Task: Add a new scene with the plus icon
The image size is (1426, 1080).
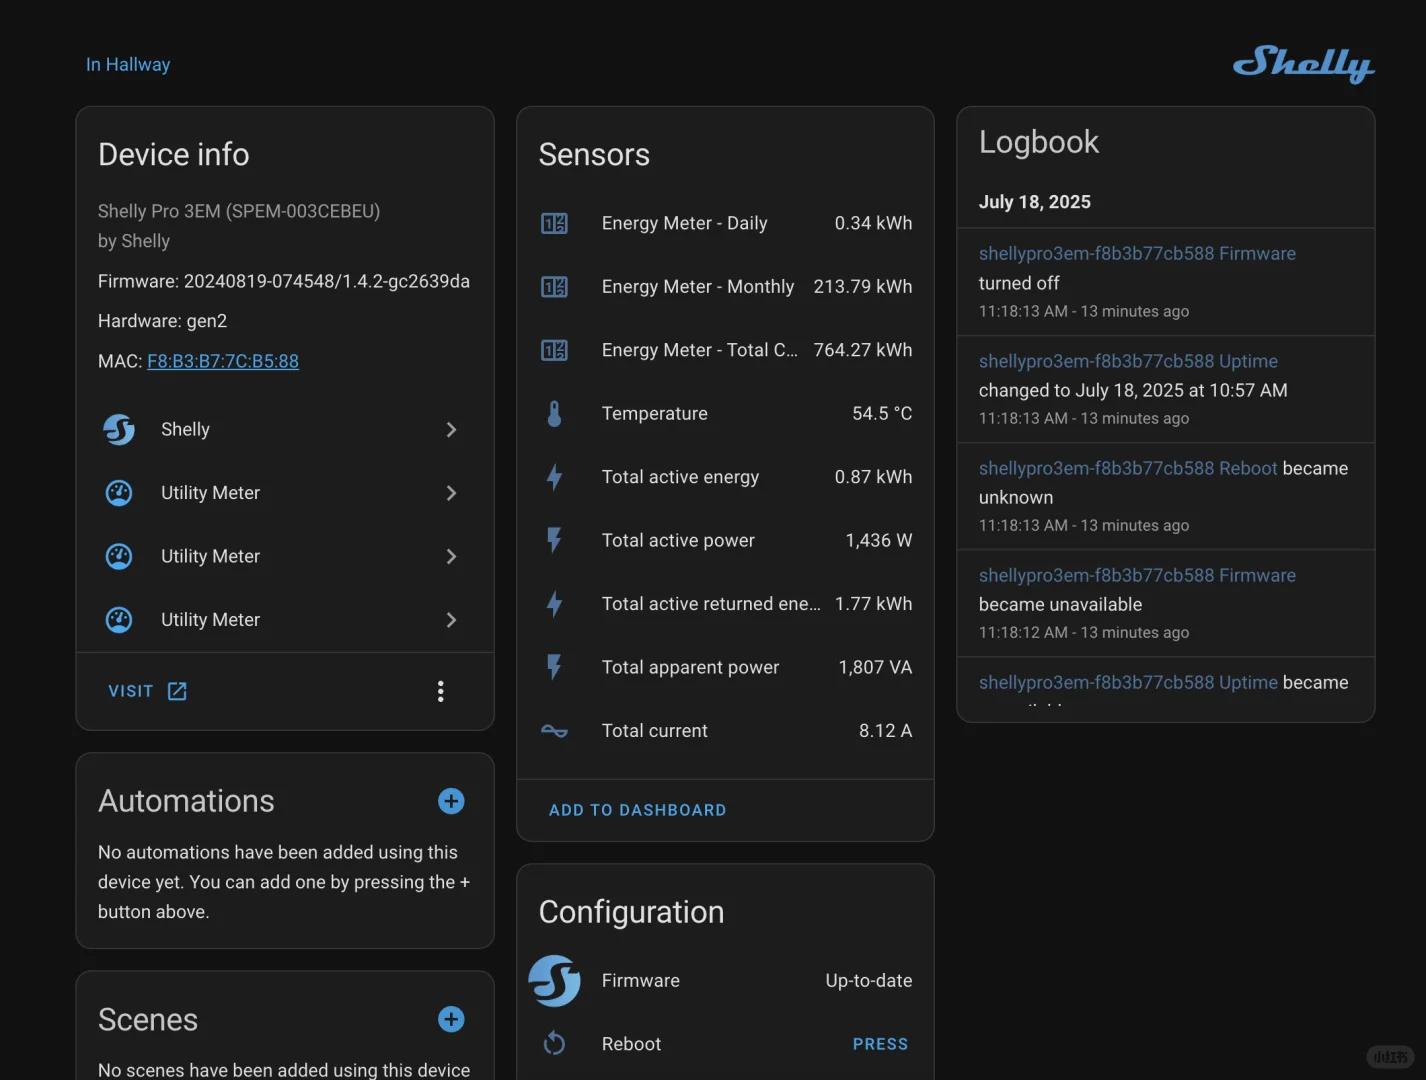Action: pyautogui.click(x=451, y=1019)
